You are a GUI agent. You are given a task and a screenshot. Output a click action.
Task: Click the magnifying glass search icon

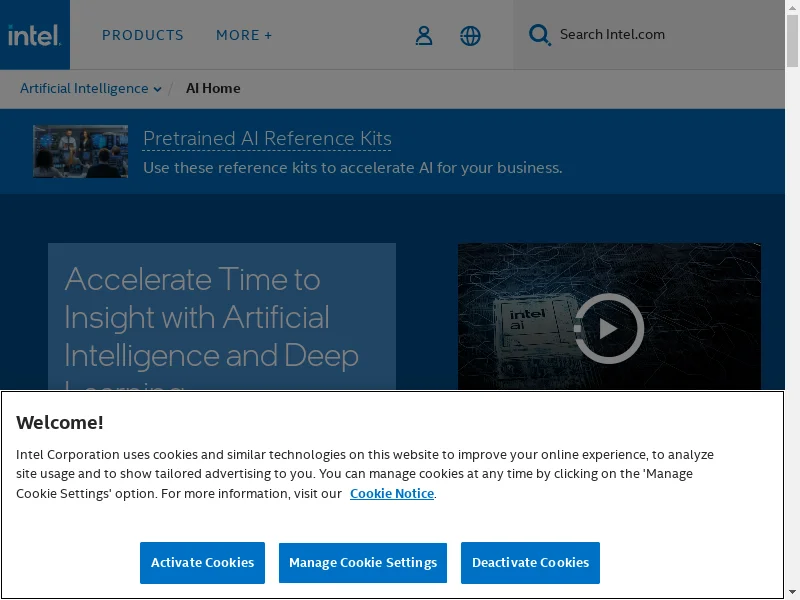[539, 35]
